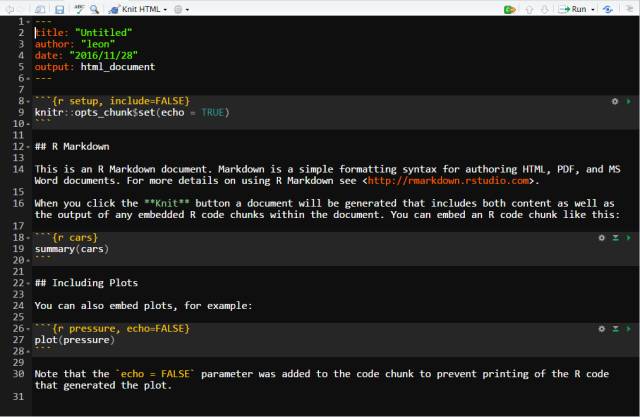Collapse R Markdown section at line 12
The image size is (640, 417).
[x=28, y=147]
